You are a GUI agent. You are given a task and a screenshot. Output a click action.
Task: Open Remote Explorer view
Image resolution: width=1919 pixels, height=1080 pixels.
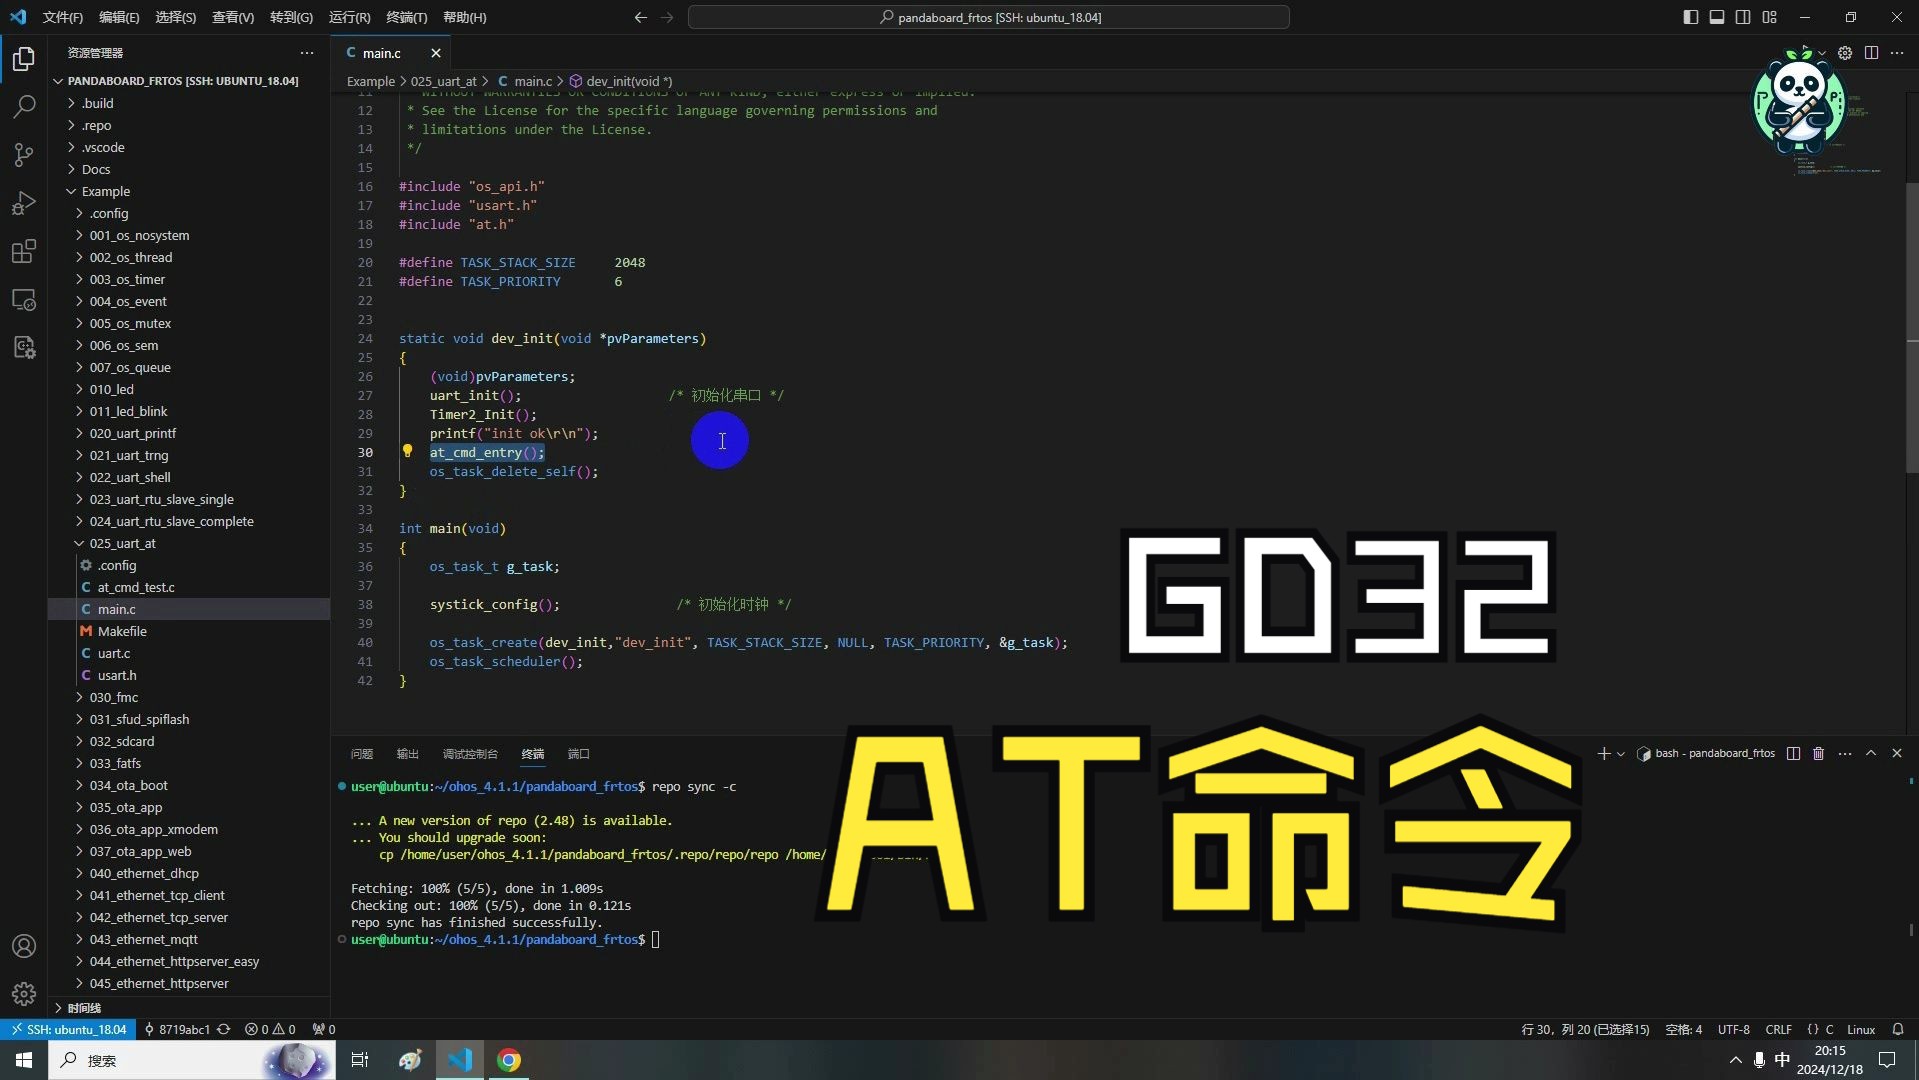[x=24, y=299]
